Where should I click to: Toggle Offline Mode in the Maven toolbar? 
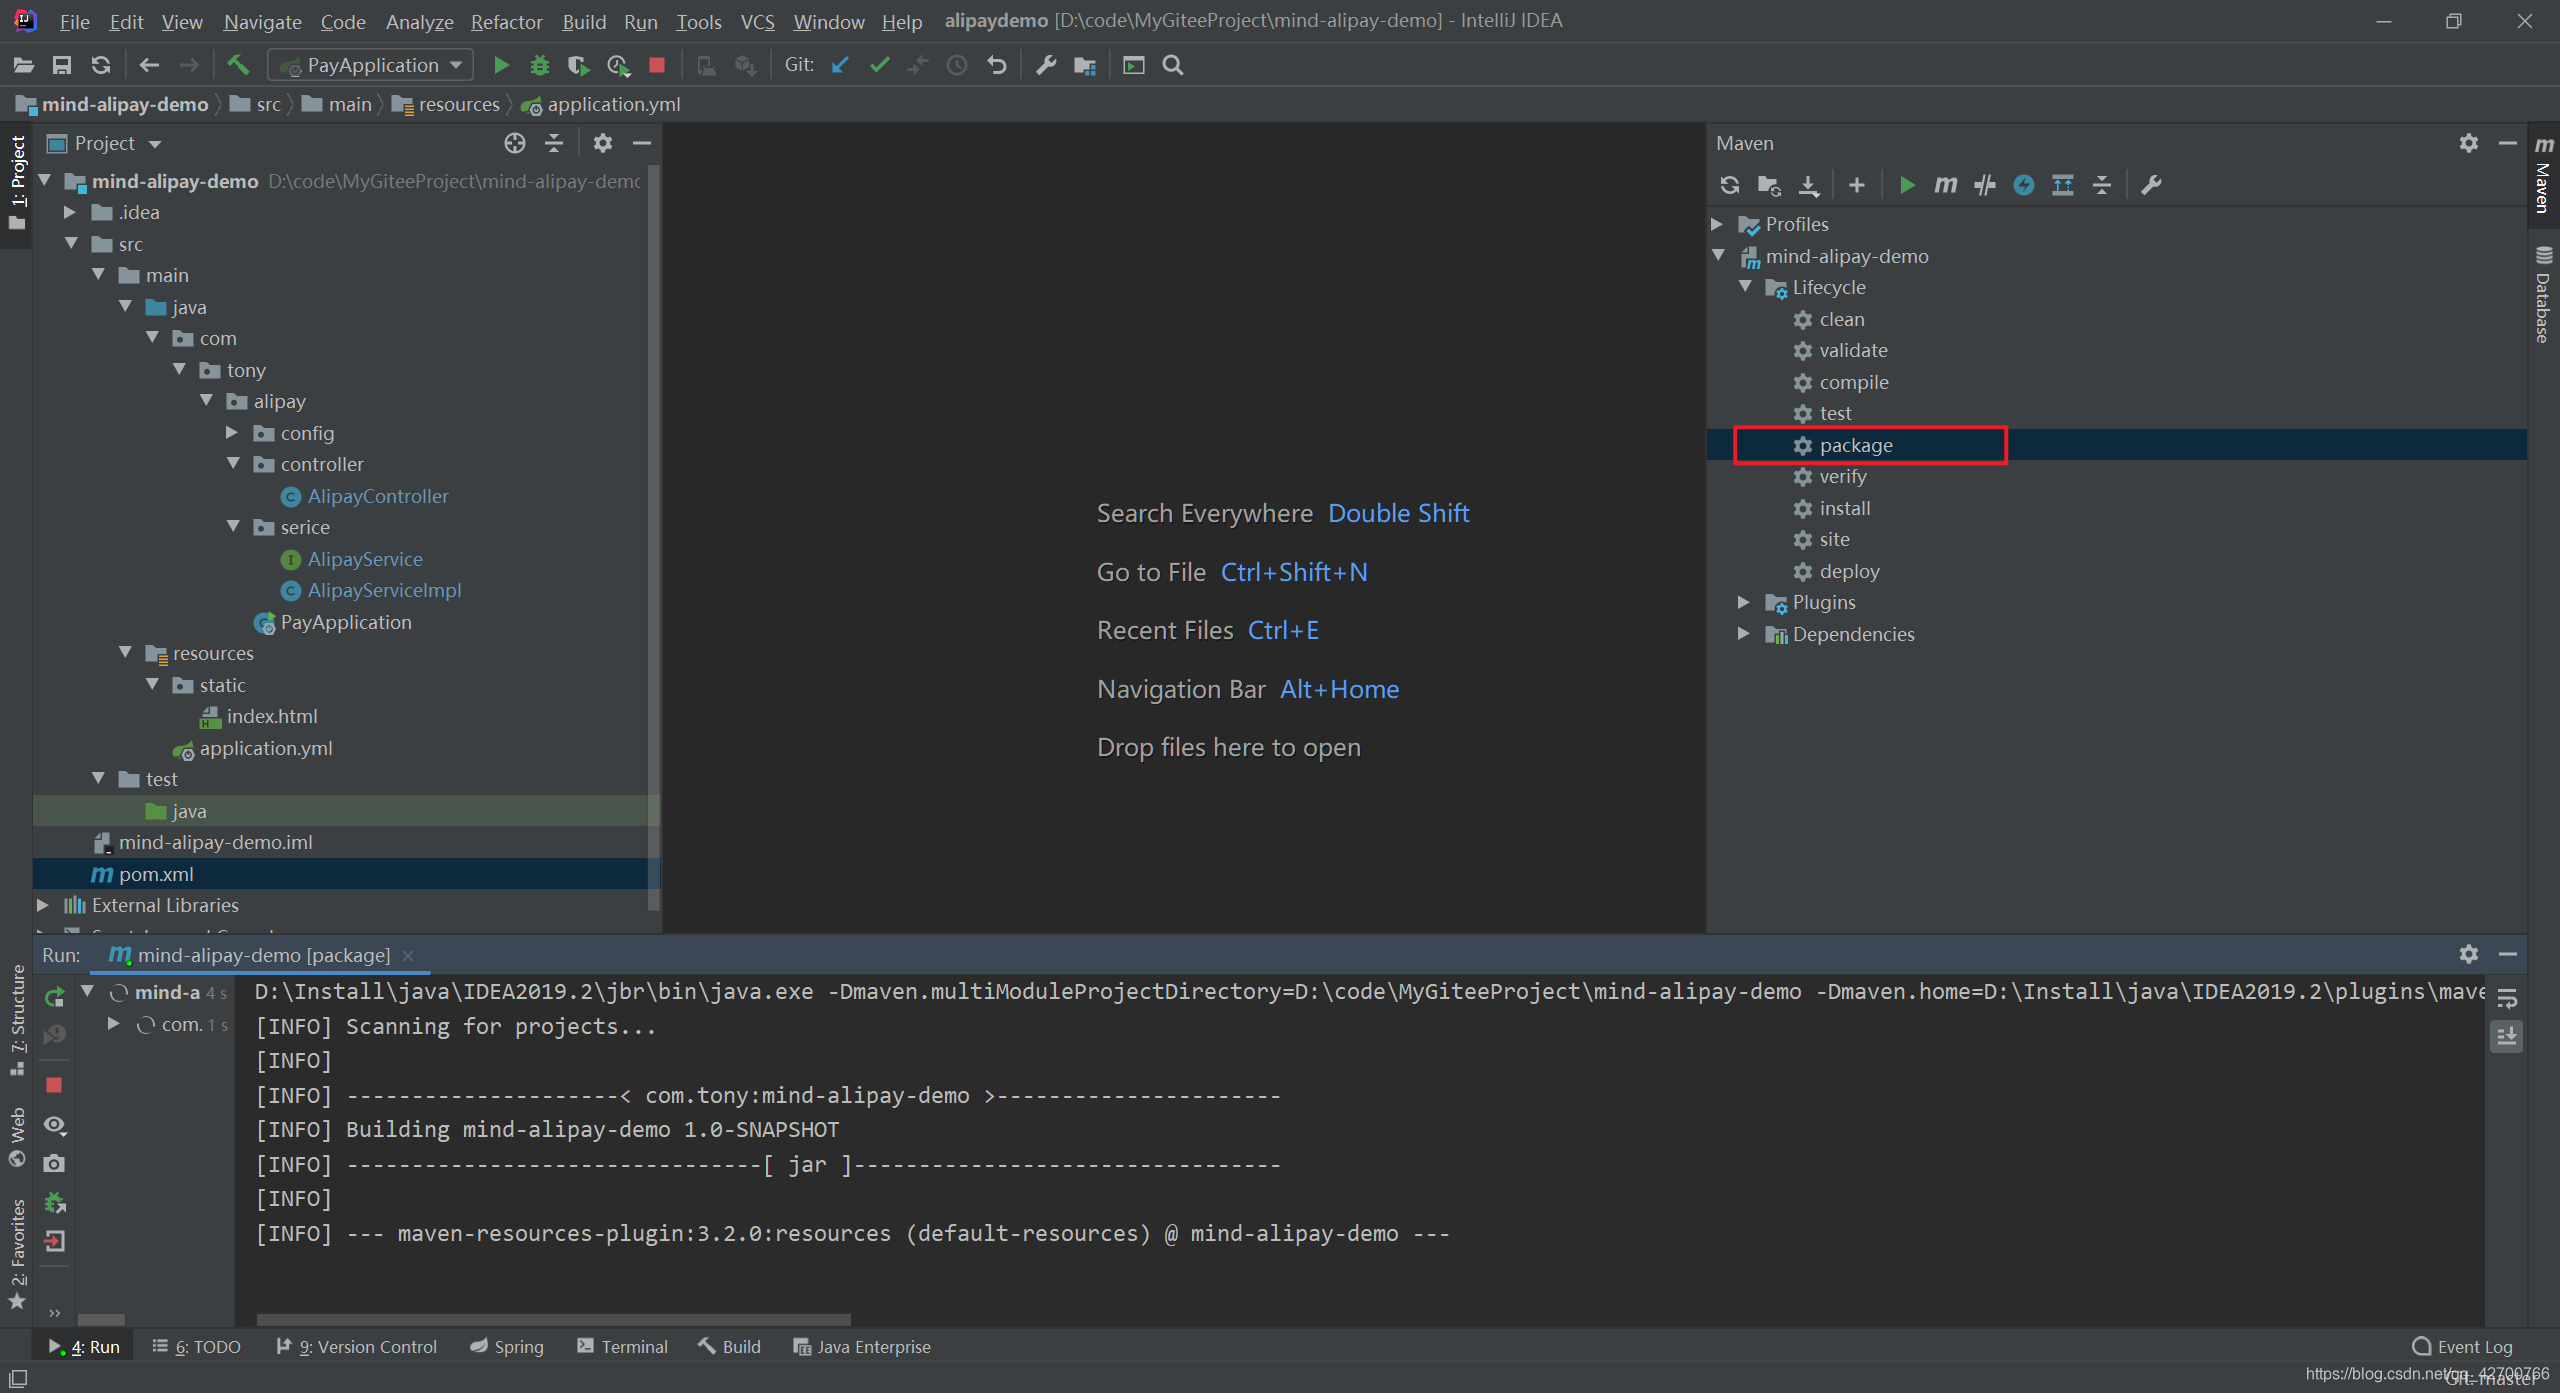[1985, 185]
